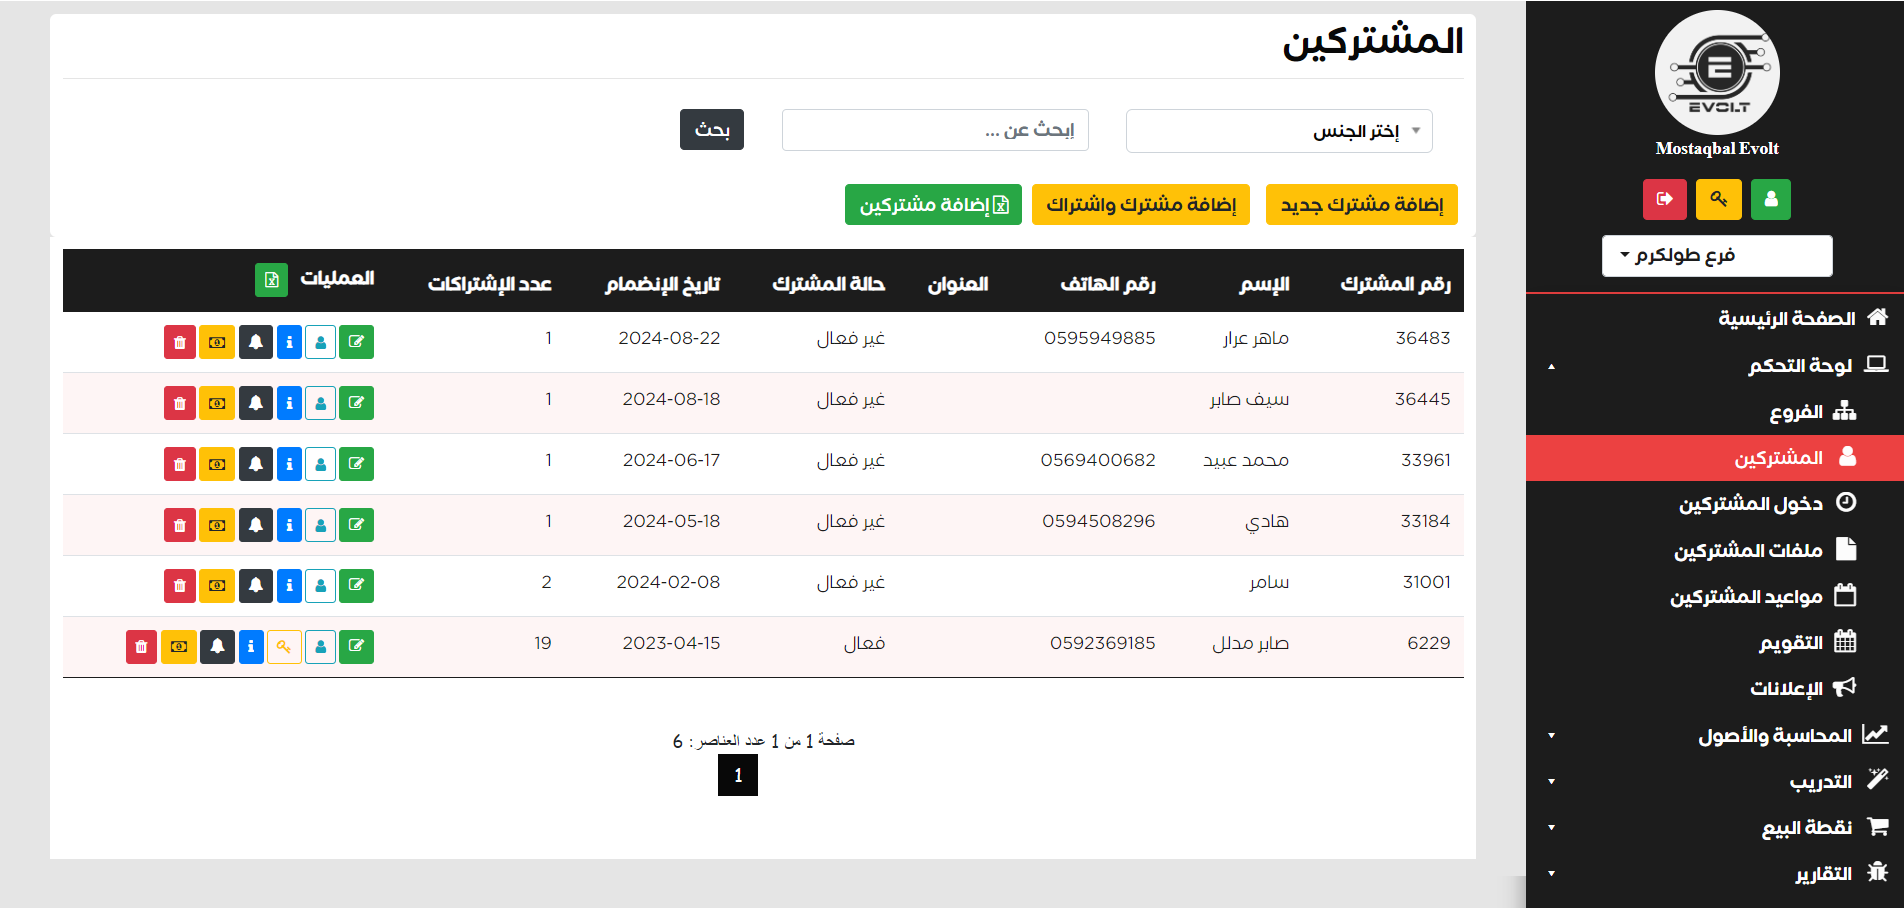Click the profile icon for subscriber 6229
This screenshot has width=1904, height=908.
[x=320, y=647]
